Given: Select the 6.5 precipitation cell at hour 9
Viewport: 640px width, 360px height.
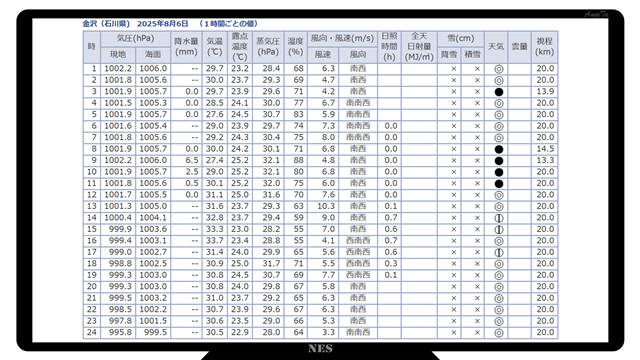Looking at the screenshot, I should tap(186, 160).
